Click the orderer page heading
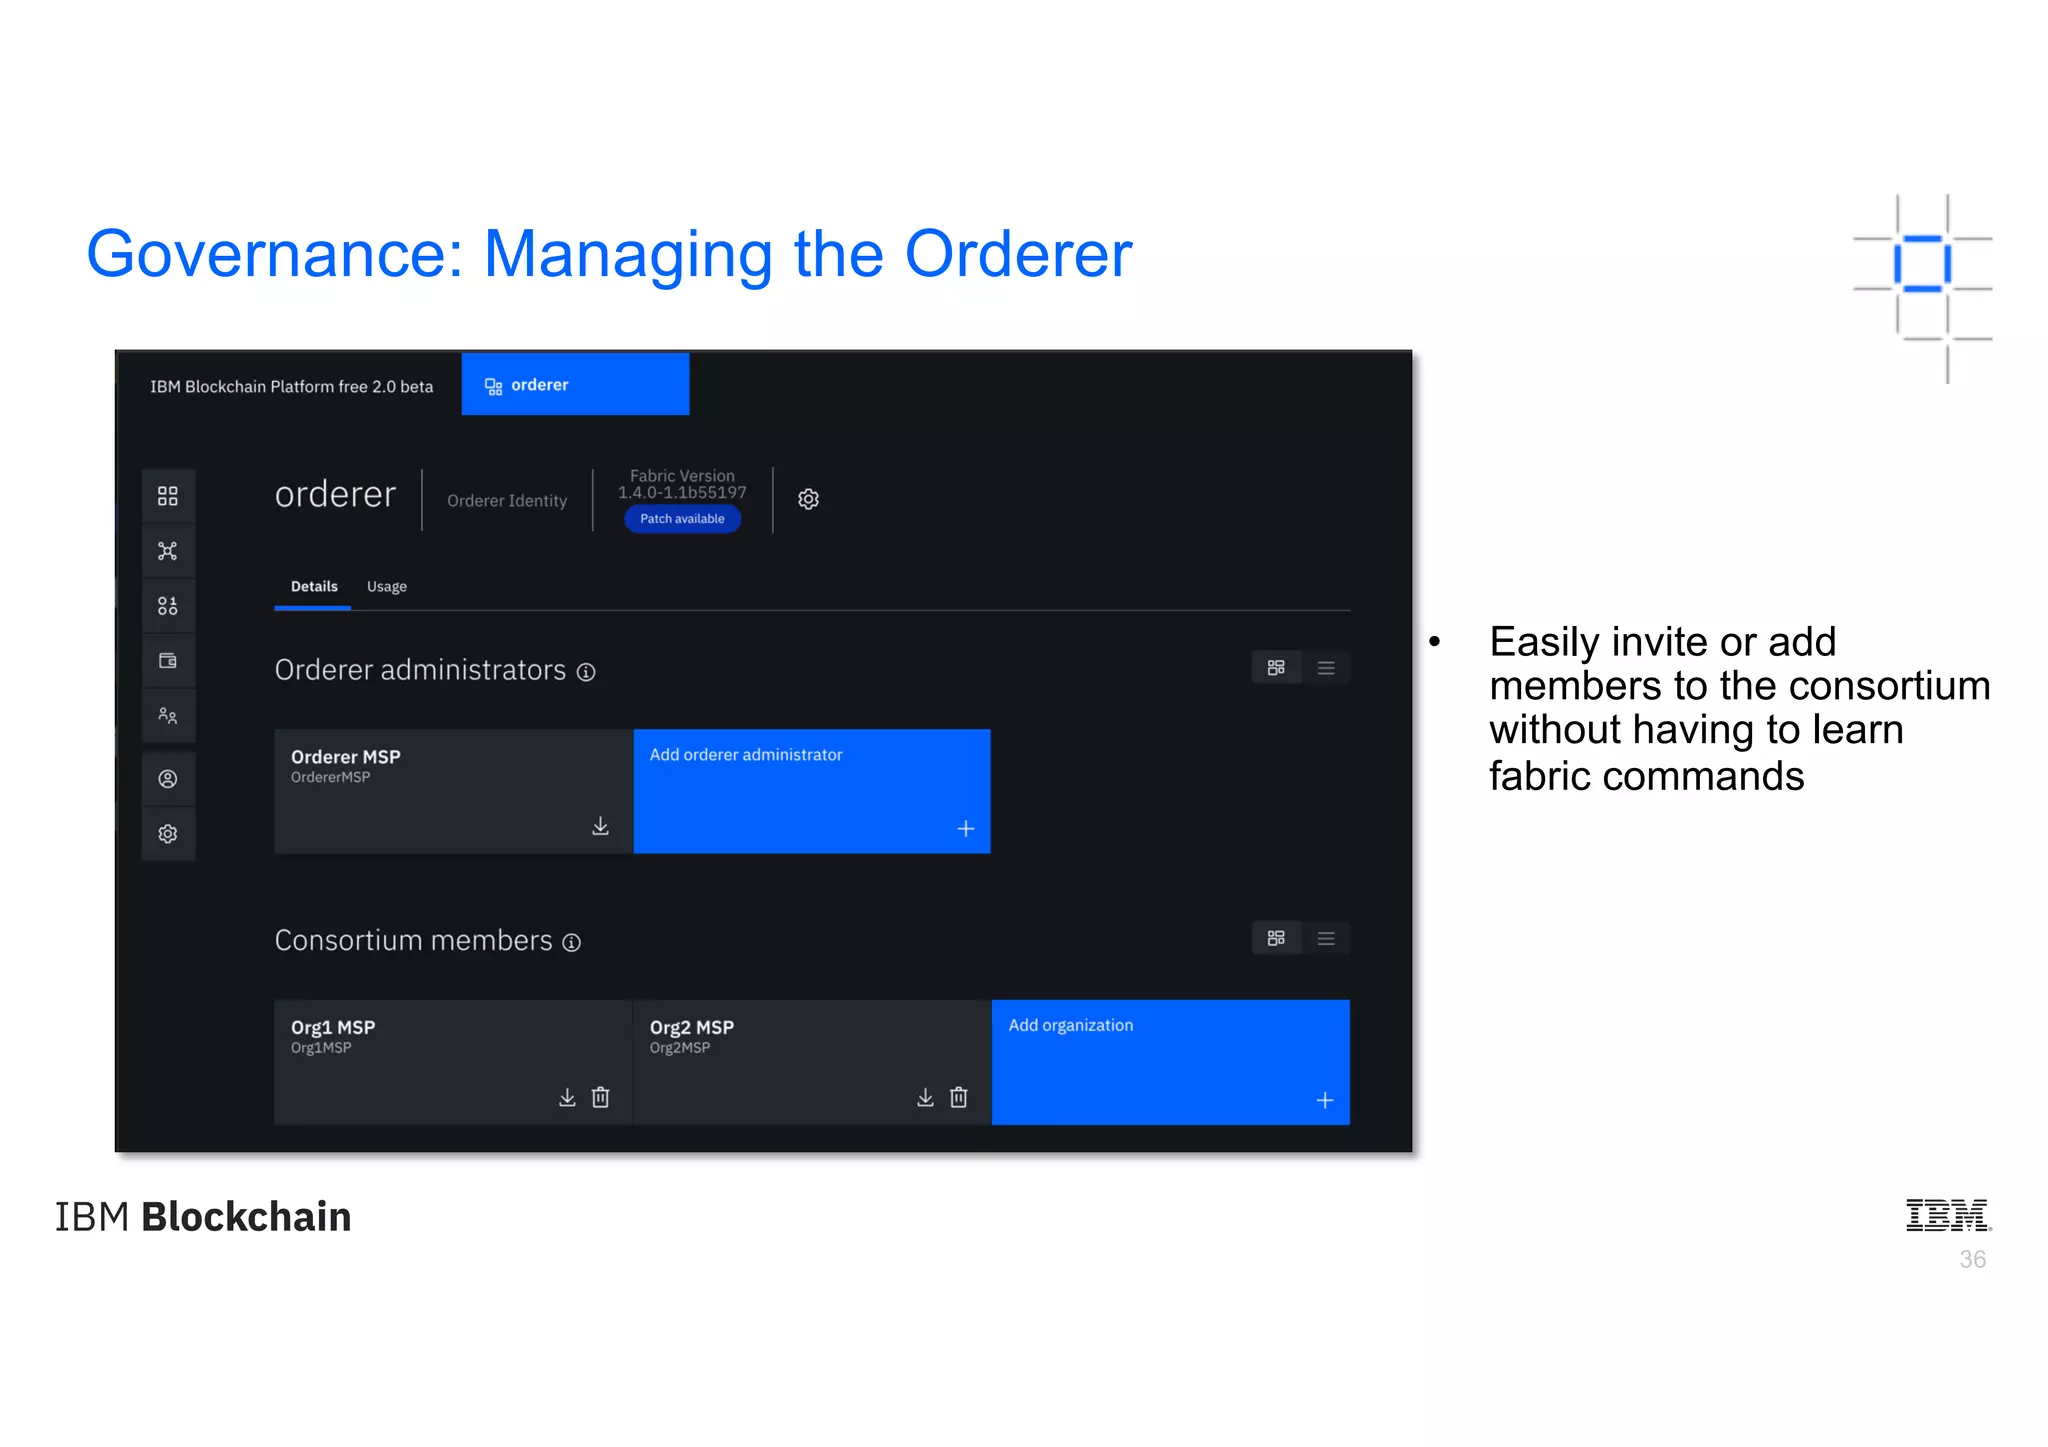This screenshot has height=1447, width=2048. pos(335,495)
